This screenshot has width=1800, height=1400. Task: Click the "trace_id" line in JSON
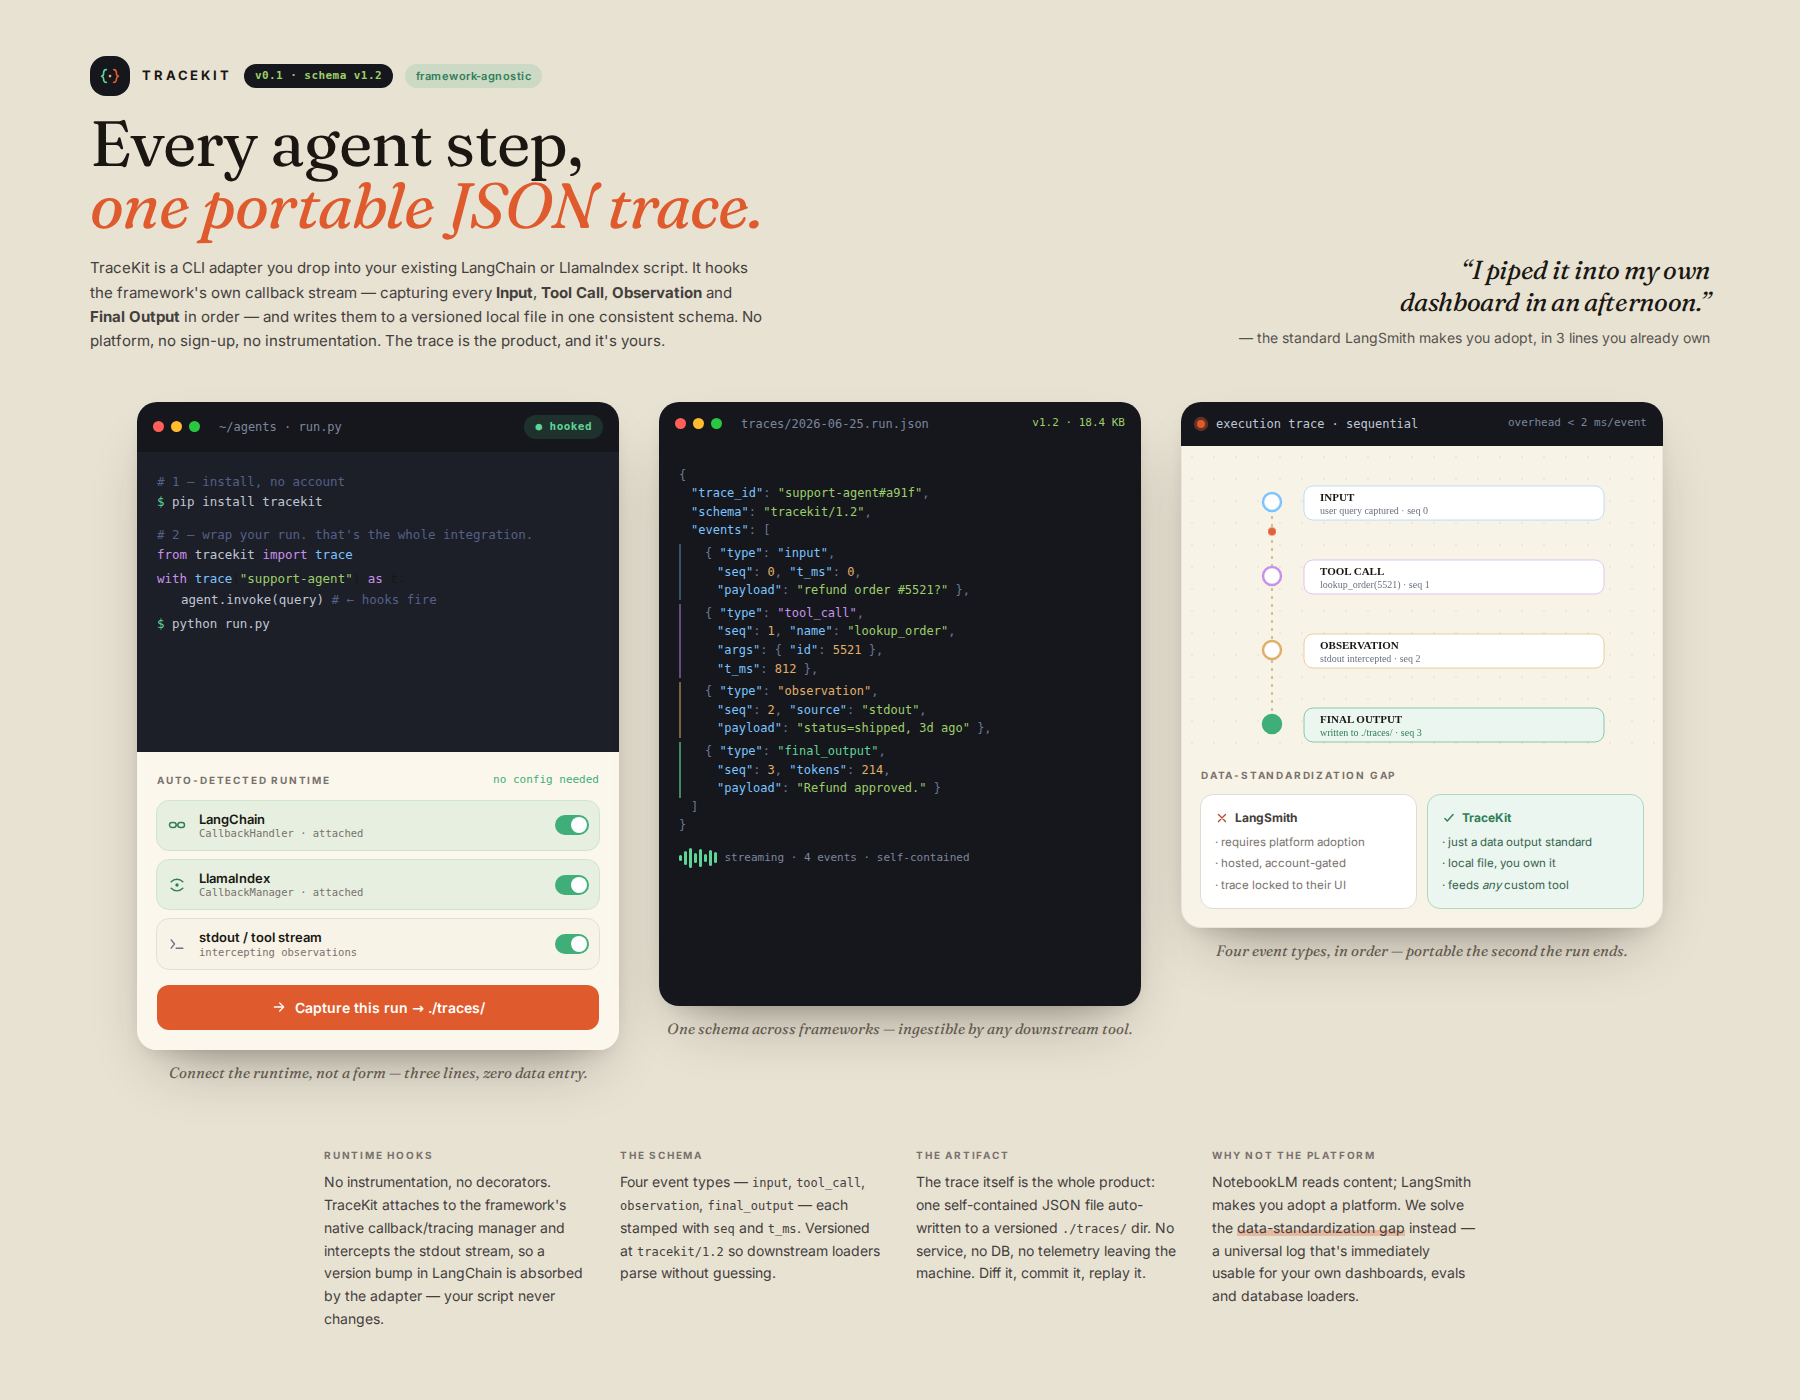click(x=810, y=493)
